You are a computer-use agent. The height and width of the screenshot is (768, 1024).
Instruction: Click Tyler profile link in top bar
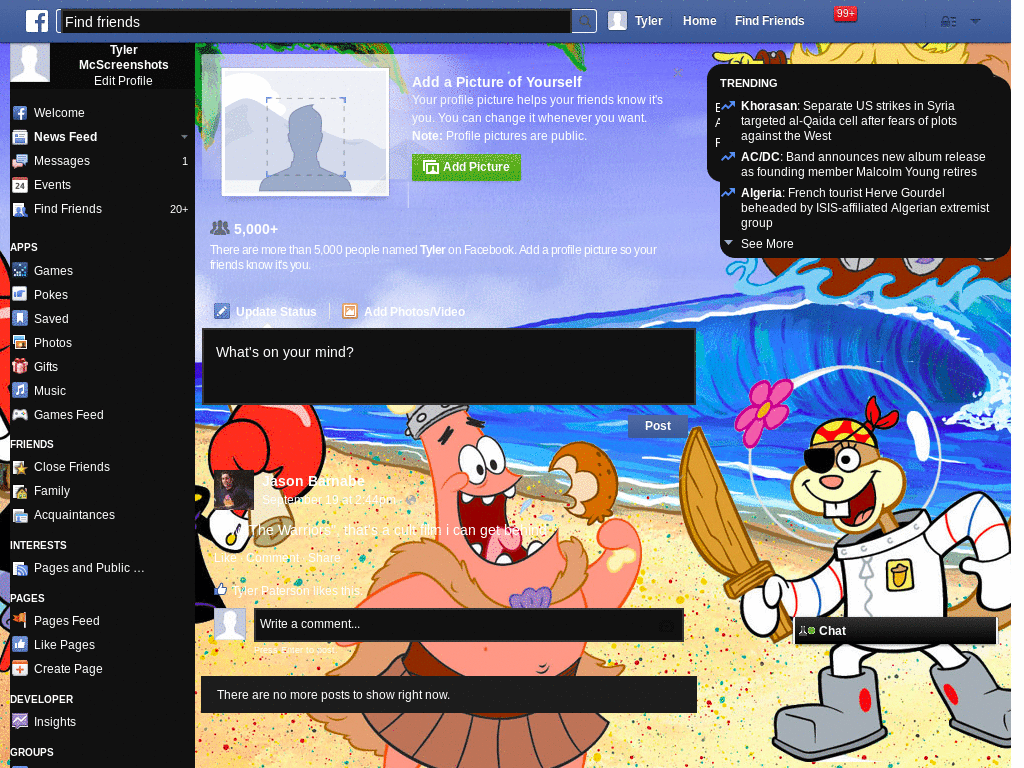coord(648,21)
